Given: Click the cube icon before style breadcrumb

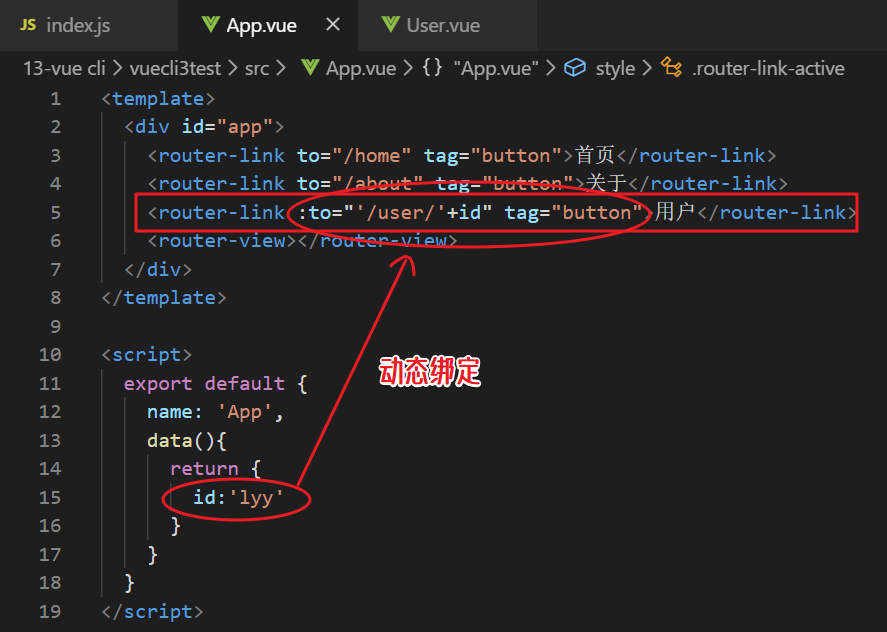Looking at the screenshot, I should tap(575, 68).
